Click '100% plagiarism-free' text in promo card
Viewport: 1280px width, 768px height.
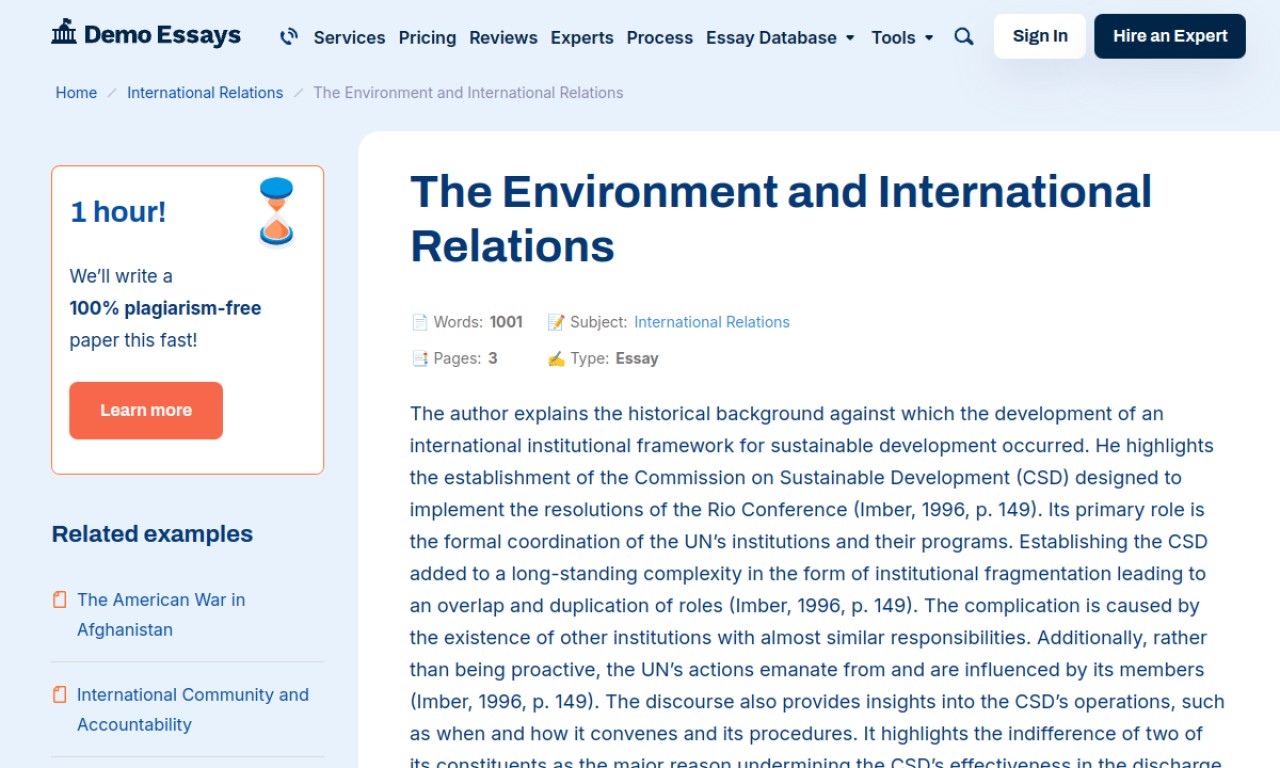(x=165, y=308)
